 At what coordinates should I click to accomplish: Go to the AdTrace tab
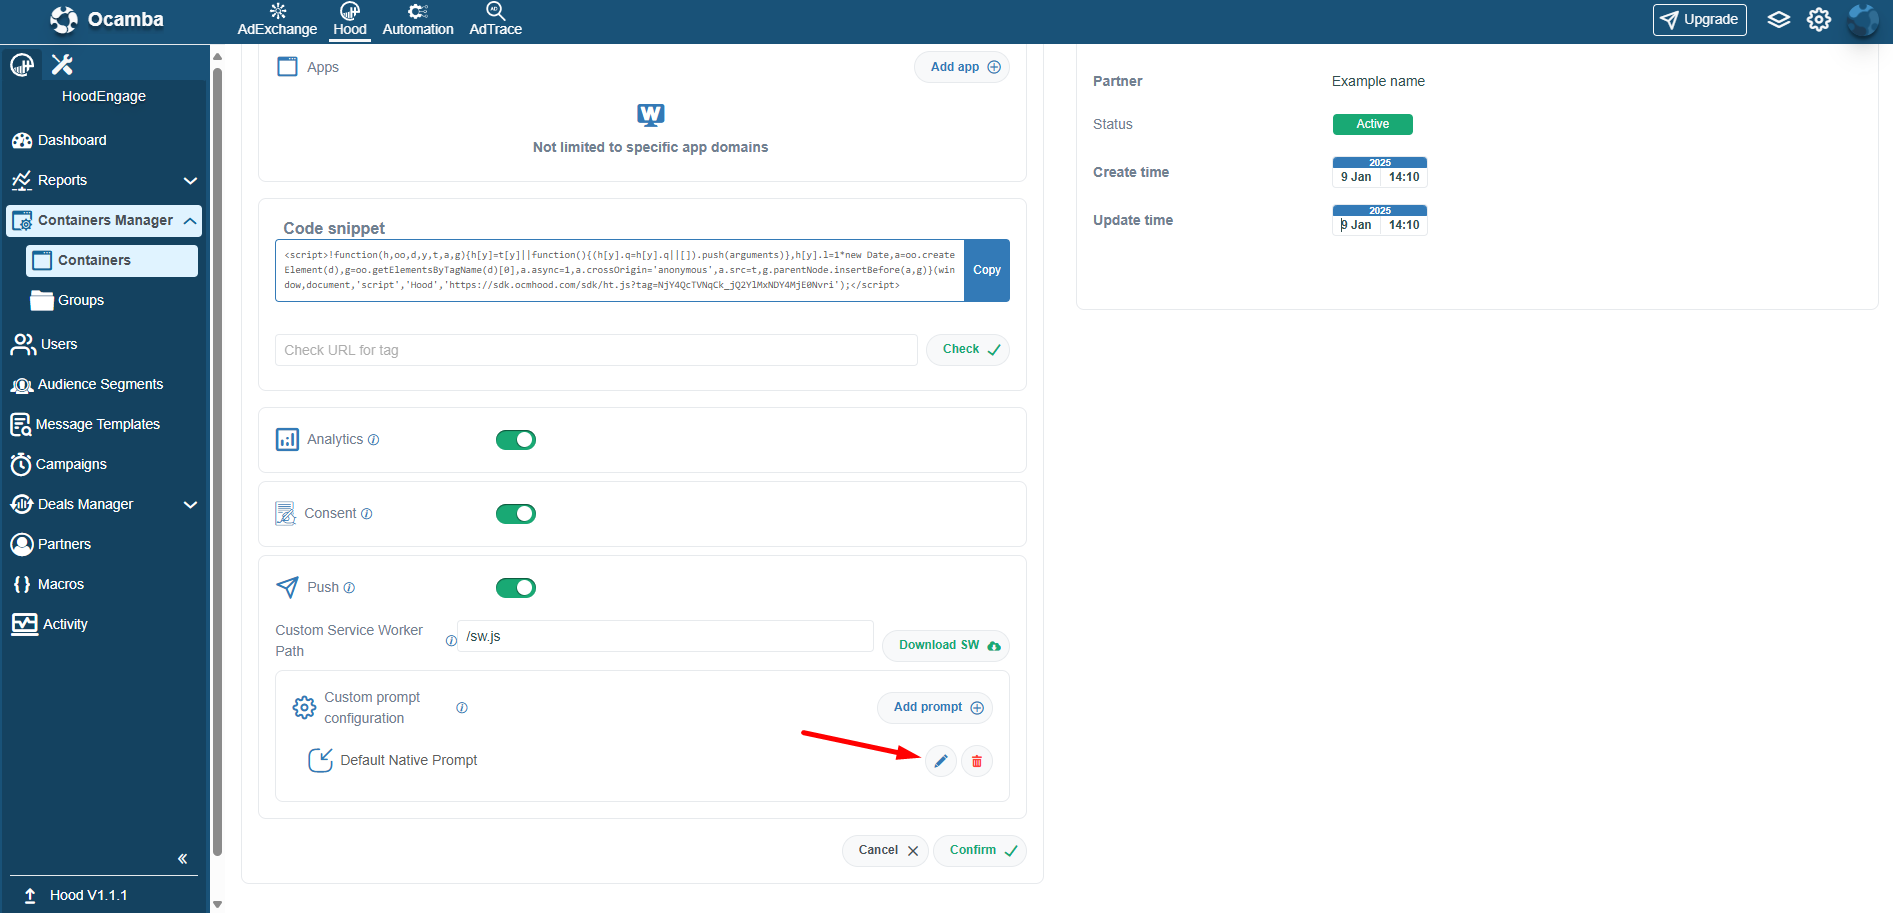tap(496, 20)
